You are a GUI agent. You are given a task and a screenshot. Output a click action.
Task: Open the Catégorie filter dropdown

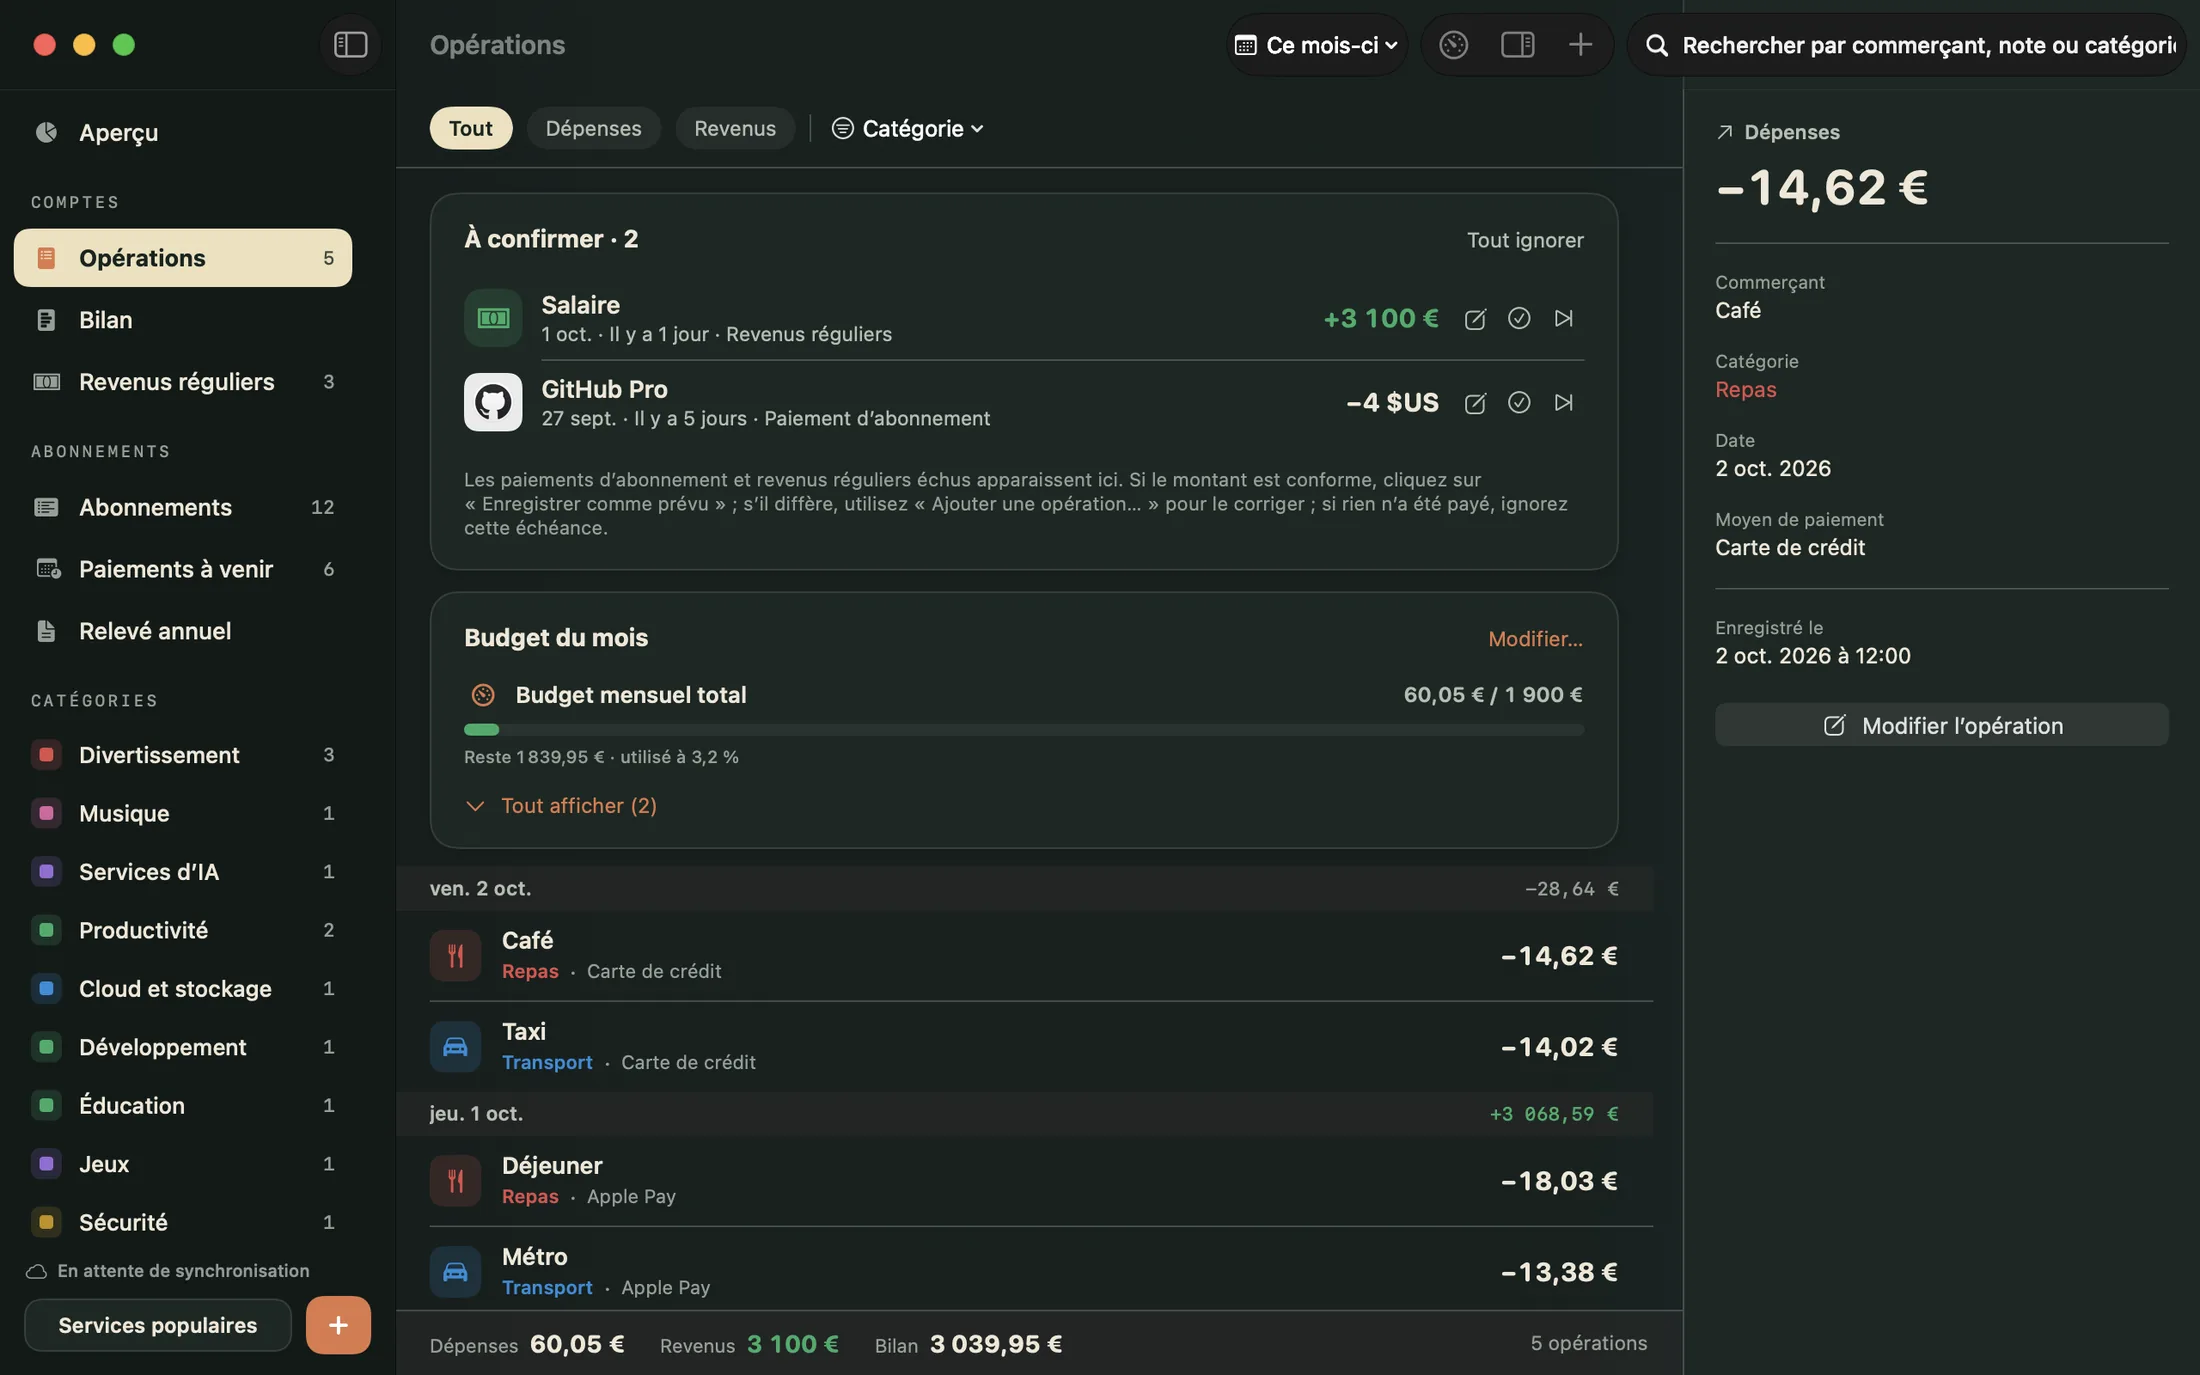pyautogui.click(x=908, y=128)
